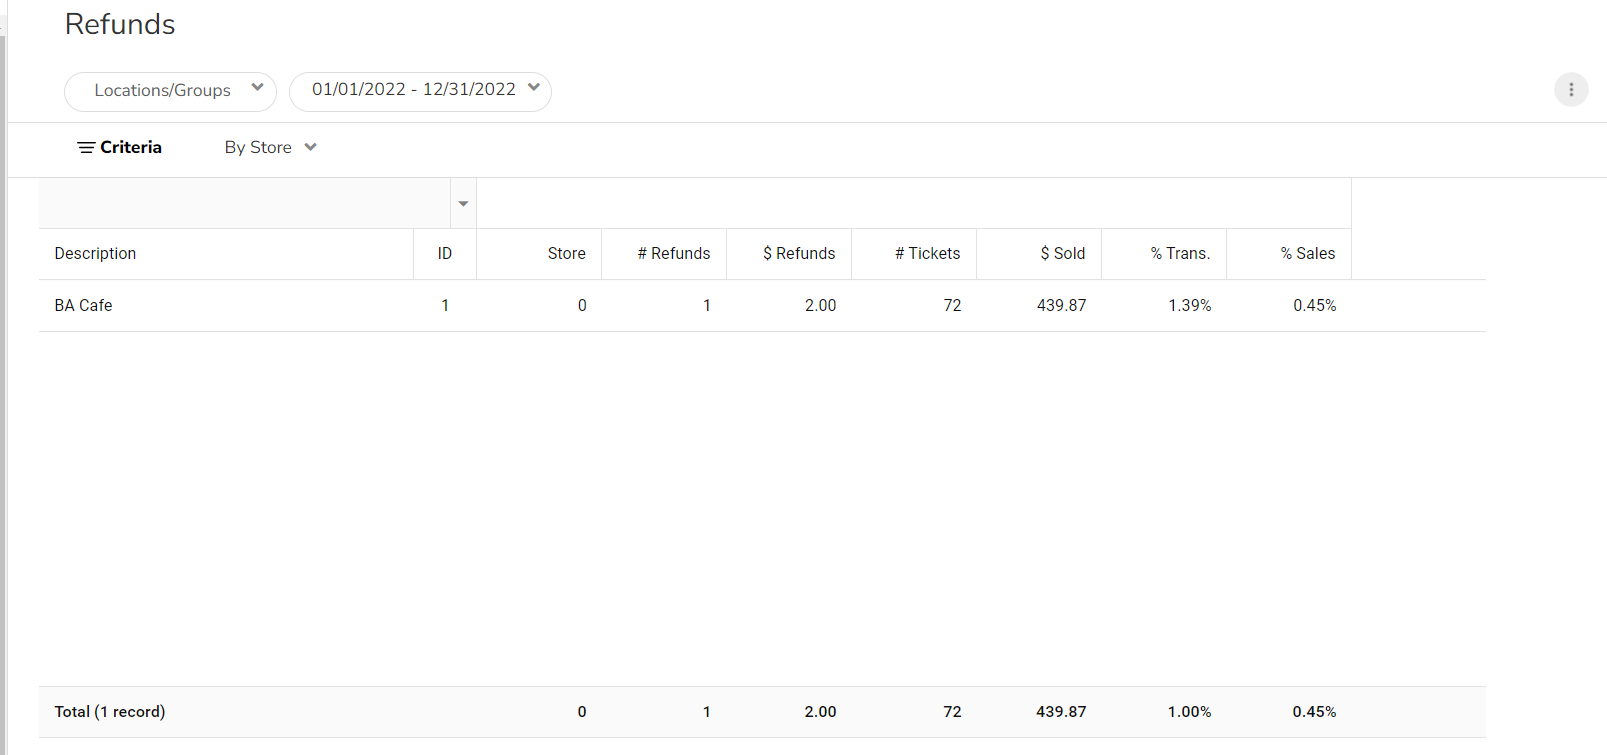Expand the Locations/Groups dropdown
Image resolution: width=1607 pixels, height=755 pixels.
click(x=170, y=91)
